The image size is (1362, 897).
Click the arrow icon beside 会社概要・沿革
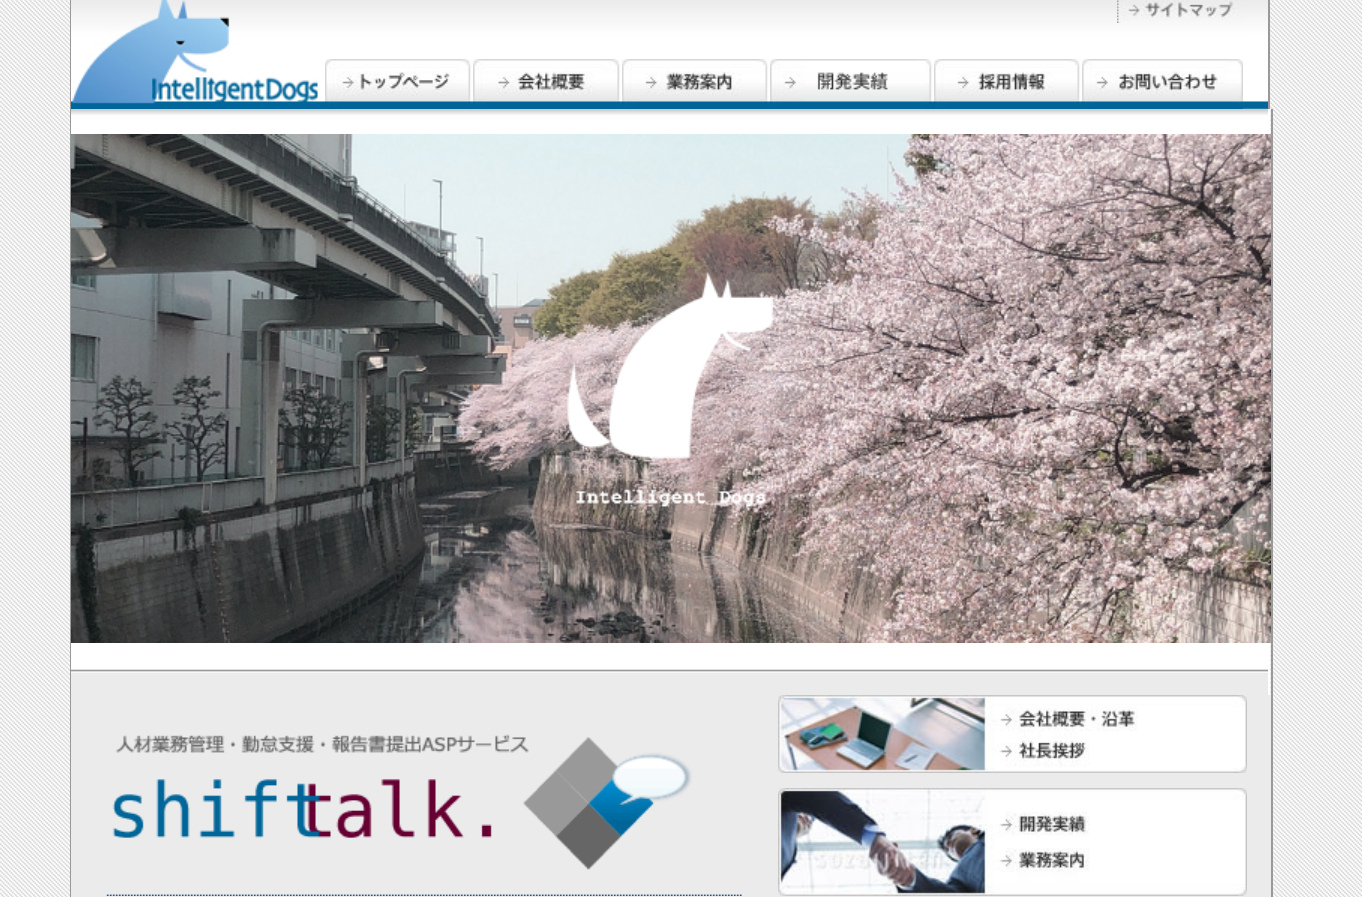[1006, 719]
